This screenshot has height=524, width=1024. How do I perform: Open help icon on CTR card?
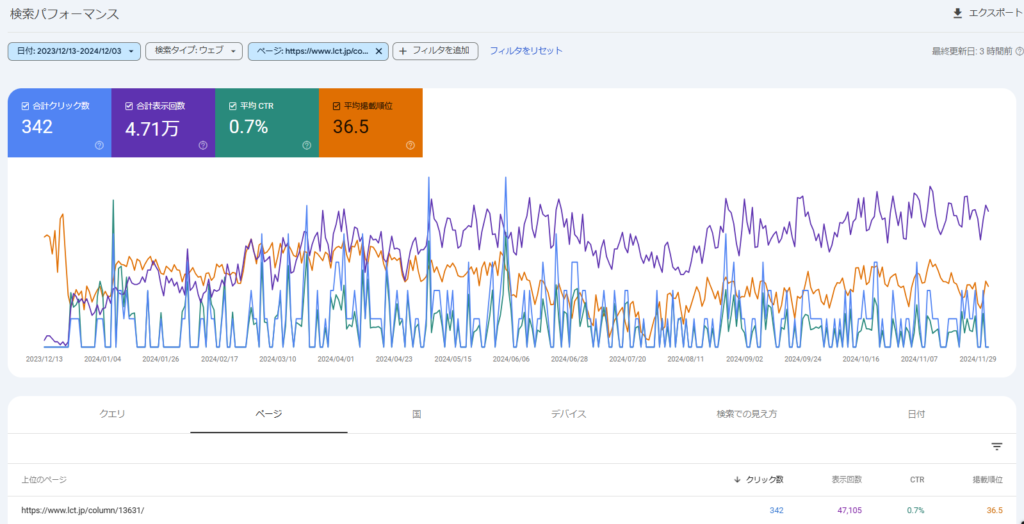tap(307, 145)
